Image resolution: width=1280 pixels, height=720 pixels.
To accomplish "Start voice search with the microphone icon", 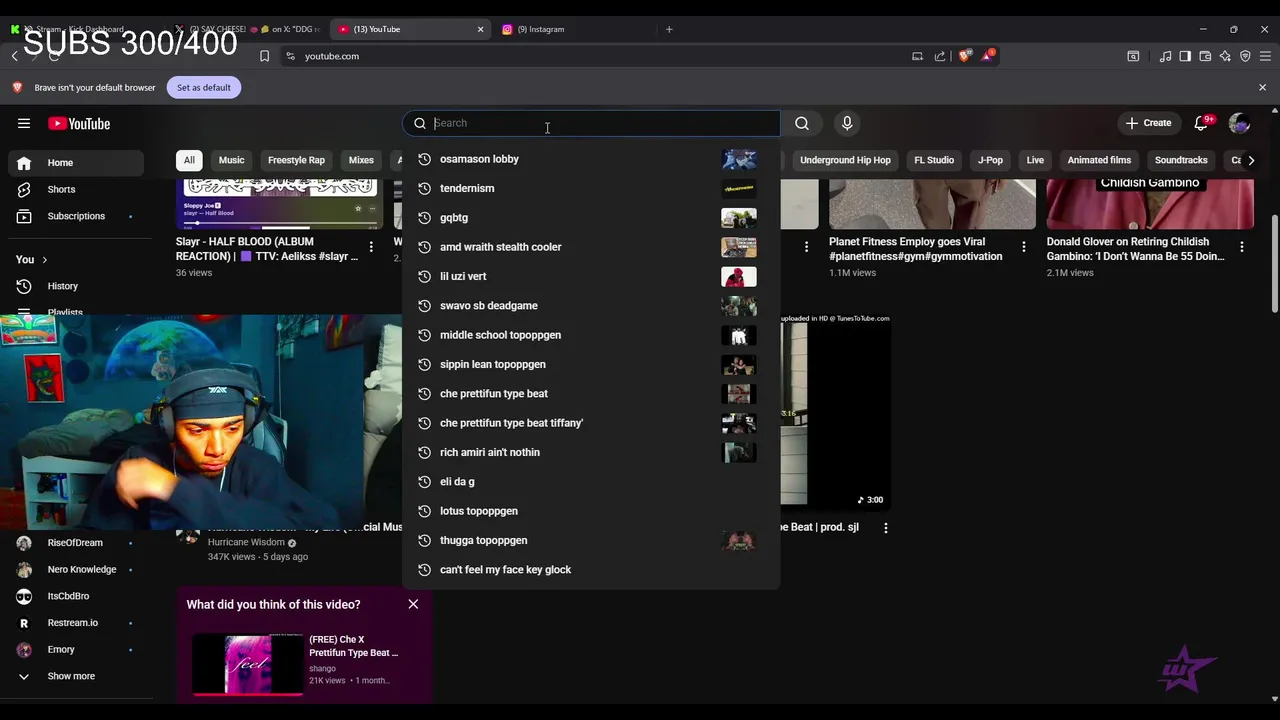I will coord(847,123).
